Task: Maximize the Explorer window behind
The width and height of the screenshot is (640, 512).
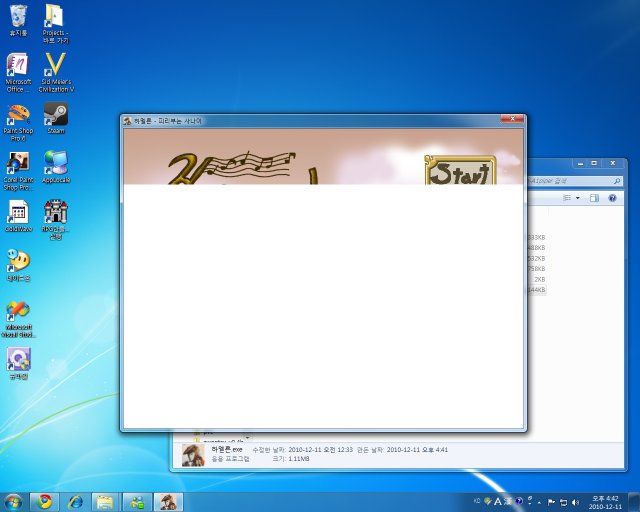Action: [x=594, y=163]
